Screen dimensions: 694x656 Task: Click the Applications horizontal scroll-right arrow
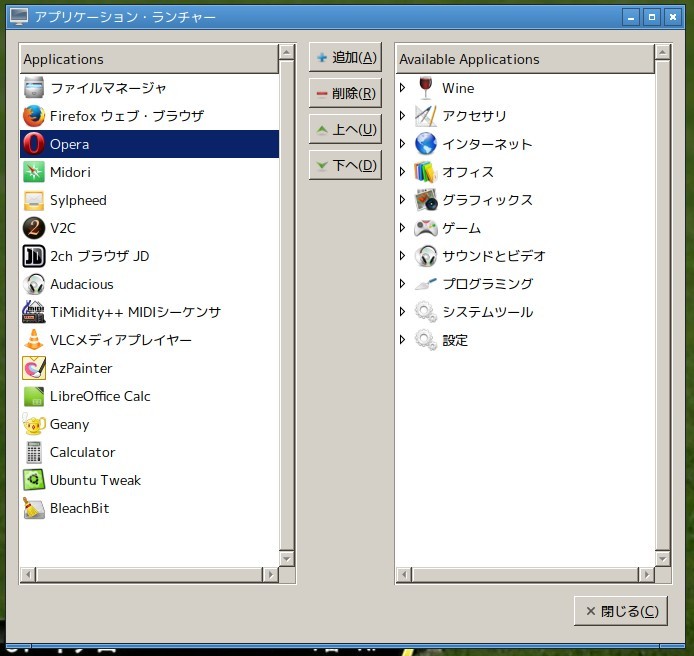pyautogui.click(x=270, y=575)
